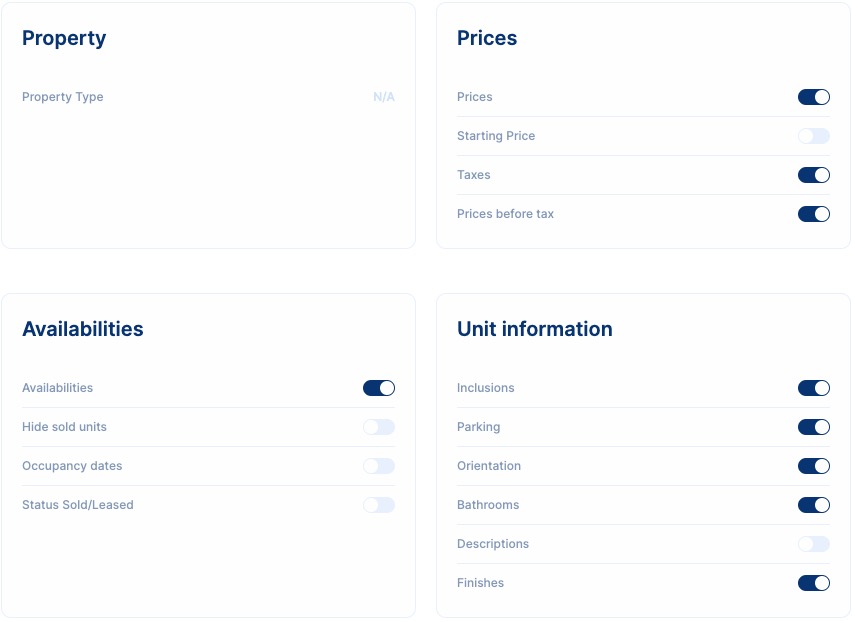Click the Inclusions label

486,388
